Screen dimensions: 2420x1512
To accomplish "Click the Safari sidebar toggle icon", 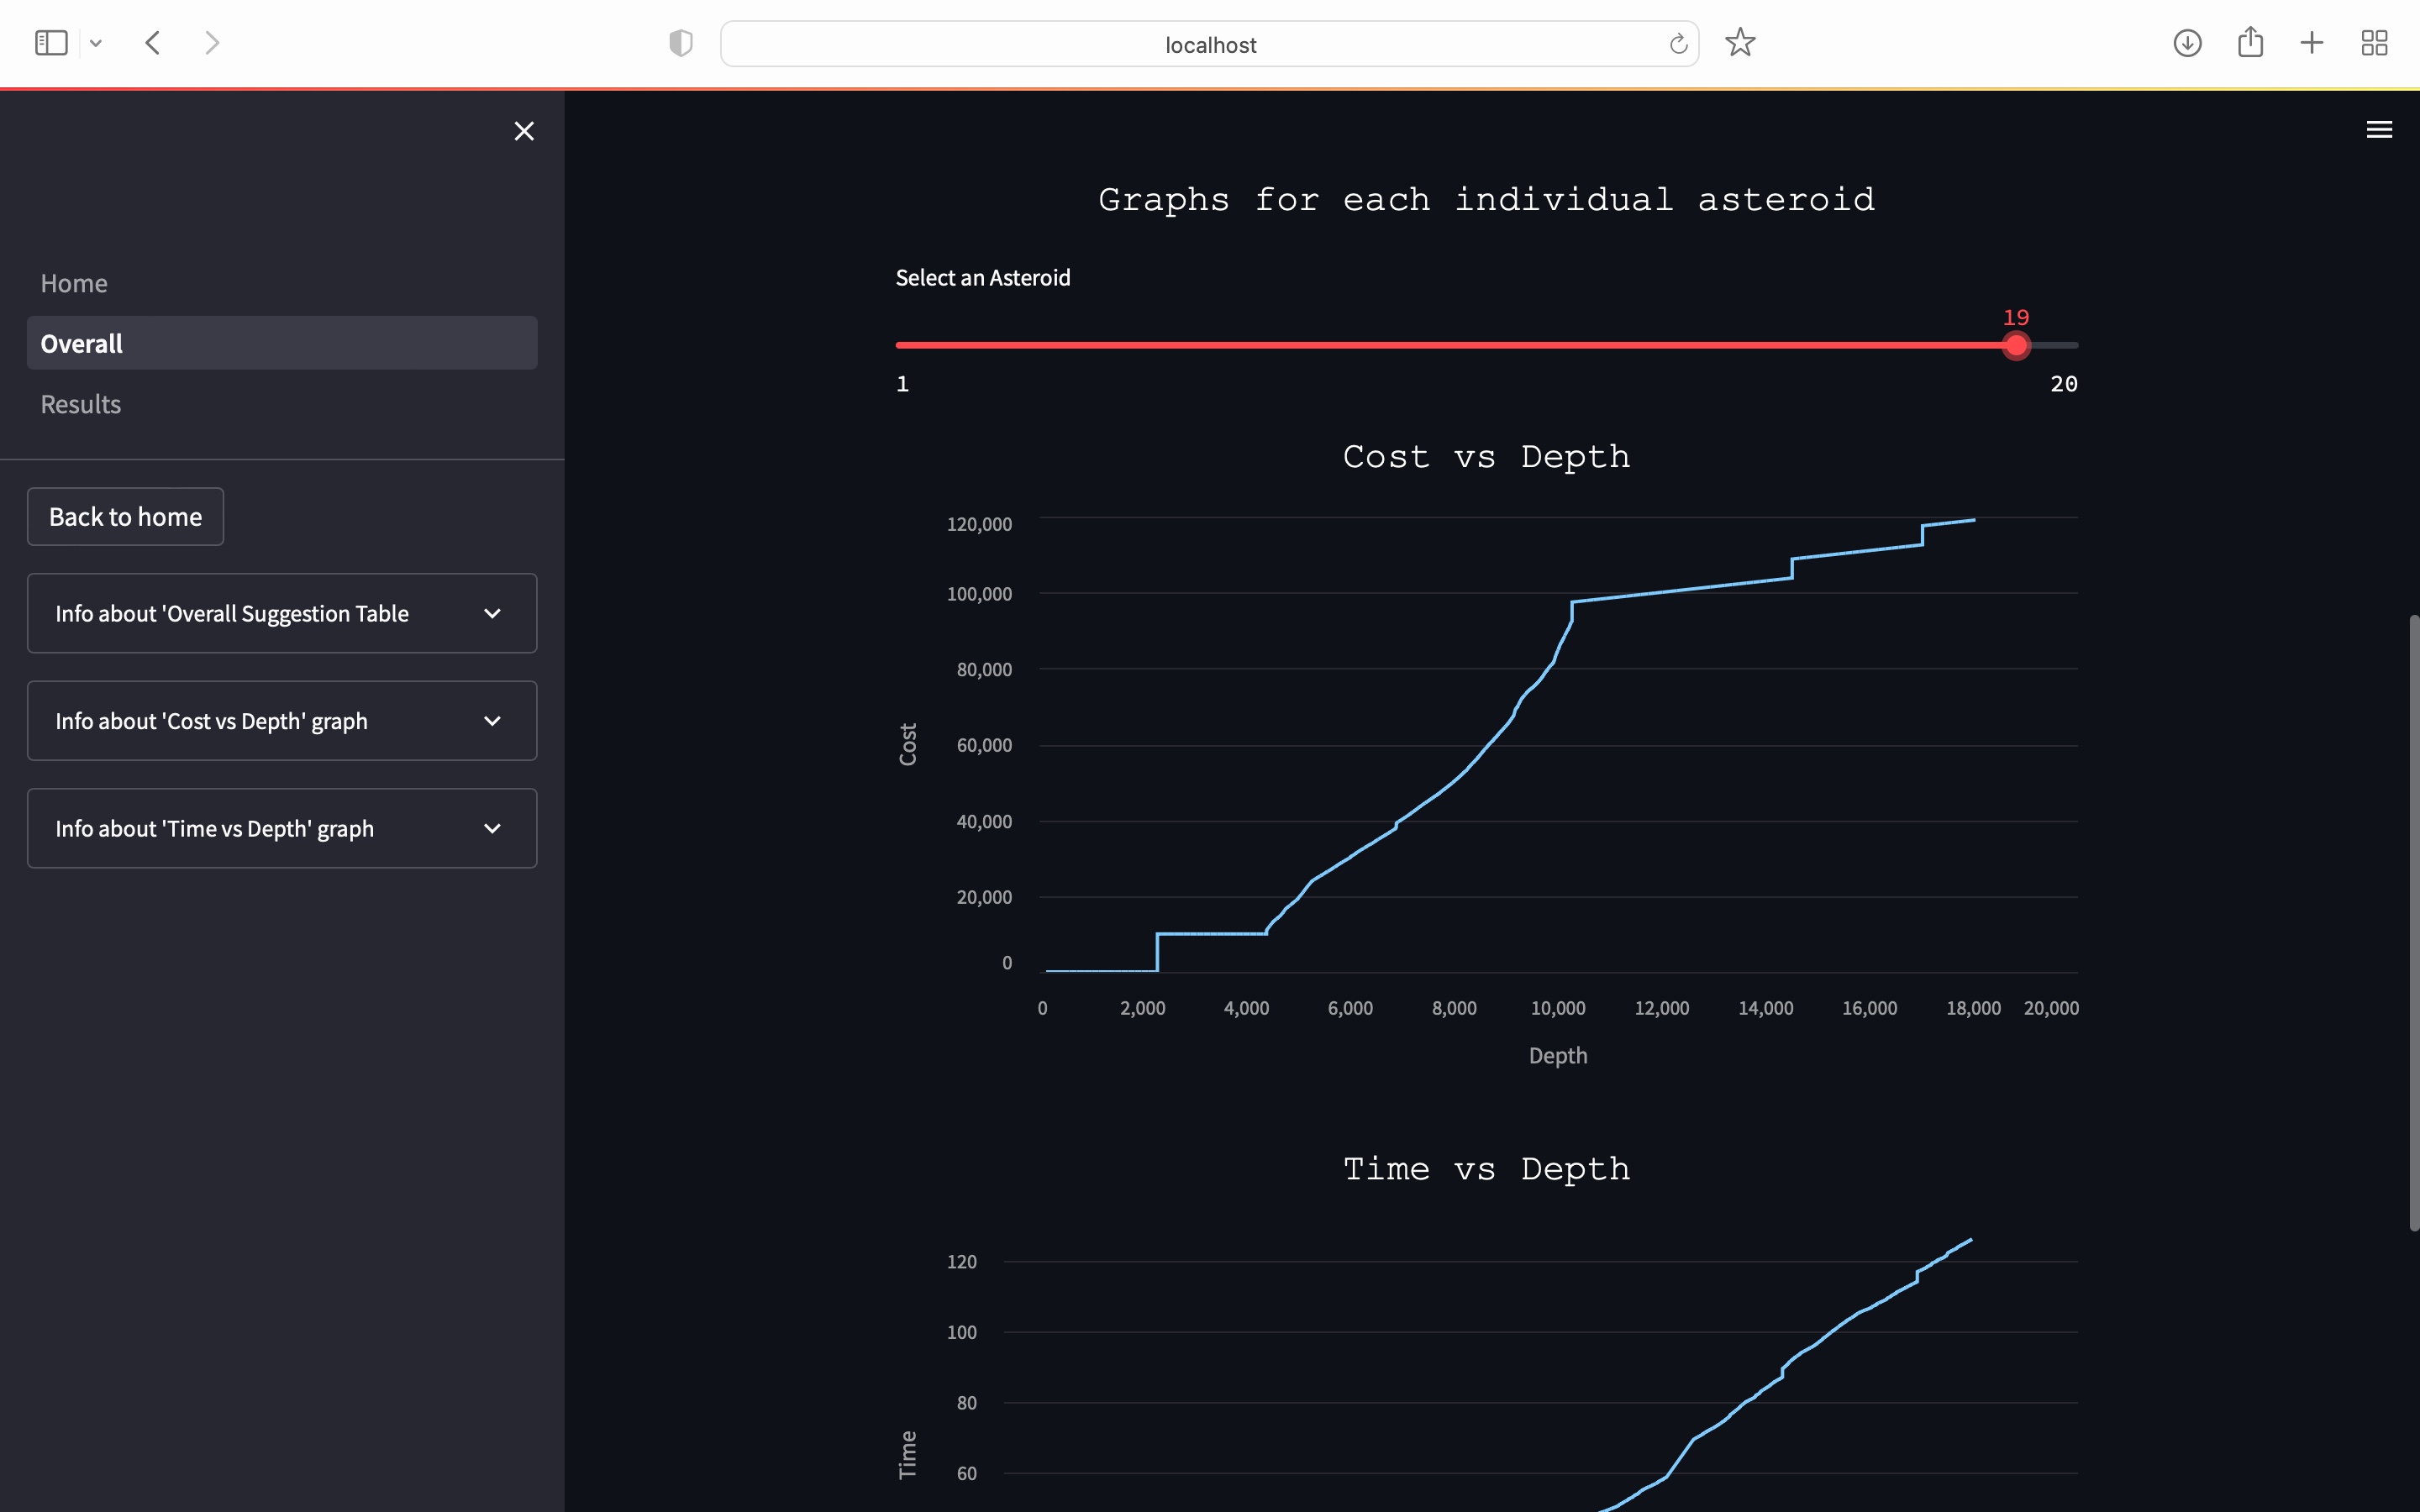I will coord(51,43).
